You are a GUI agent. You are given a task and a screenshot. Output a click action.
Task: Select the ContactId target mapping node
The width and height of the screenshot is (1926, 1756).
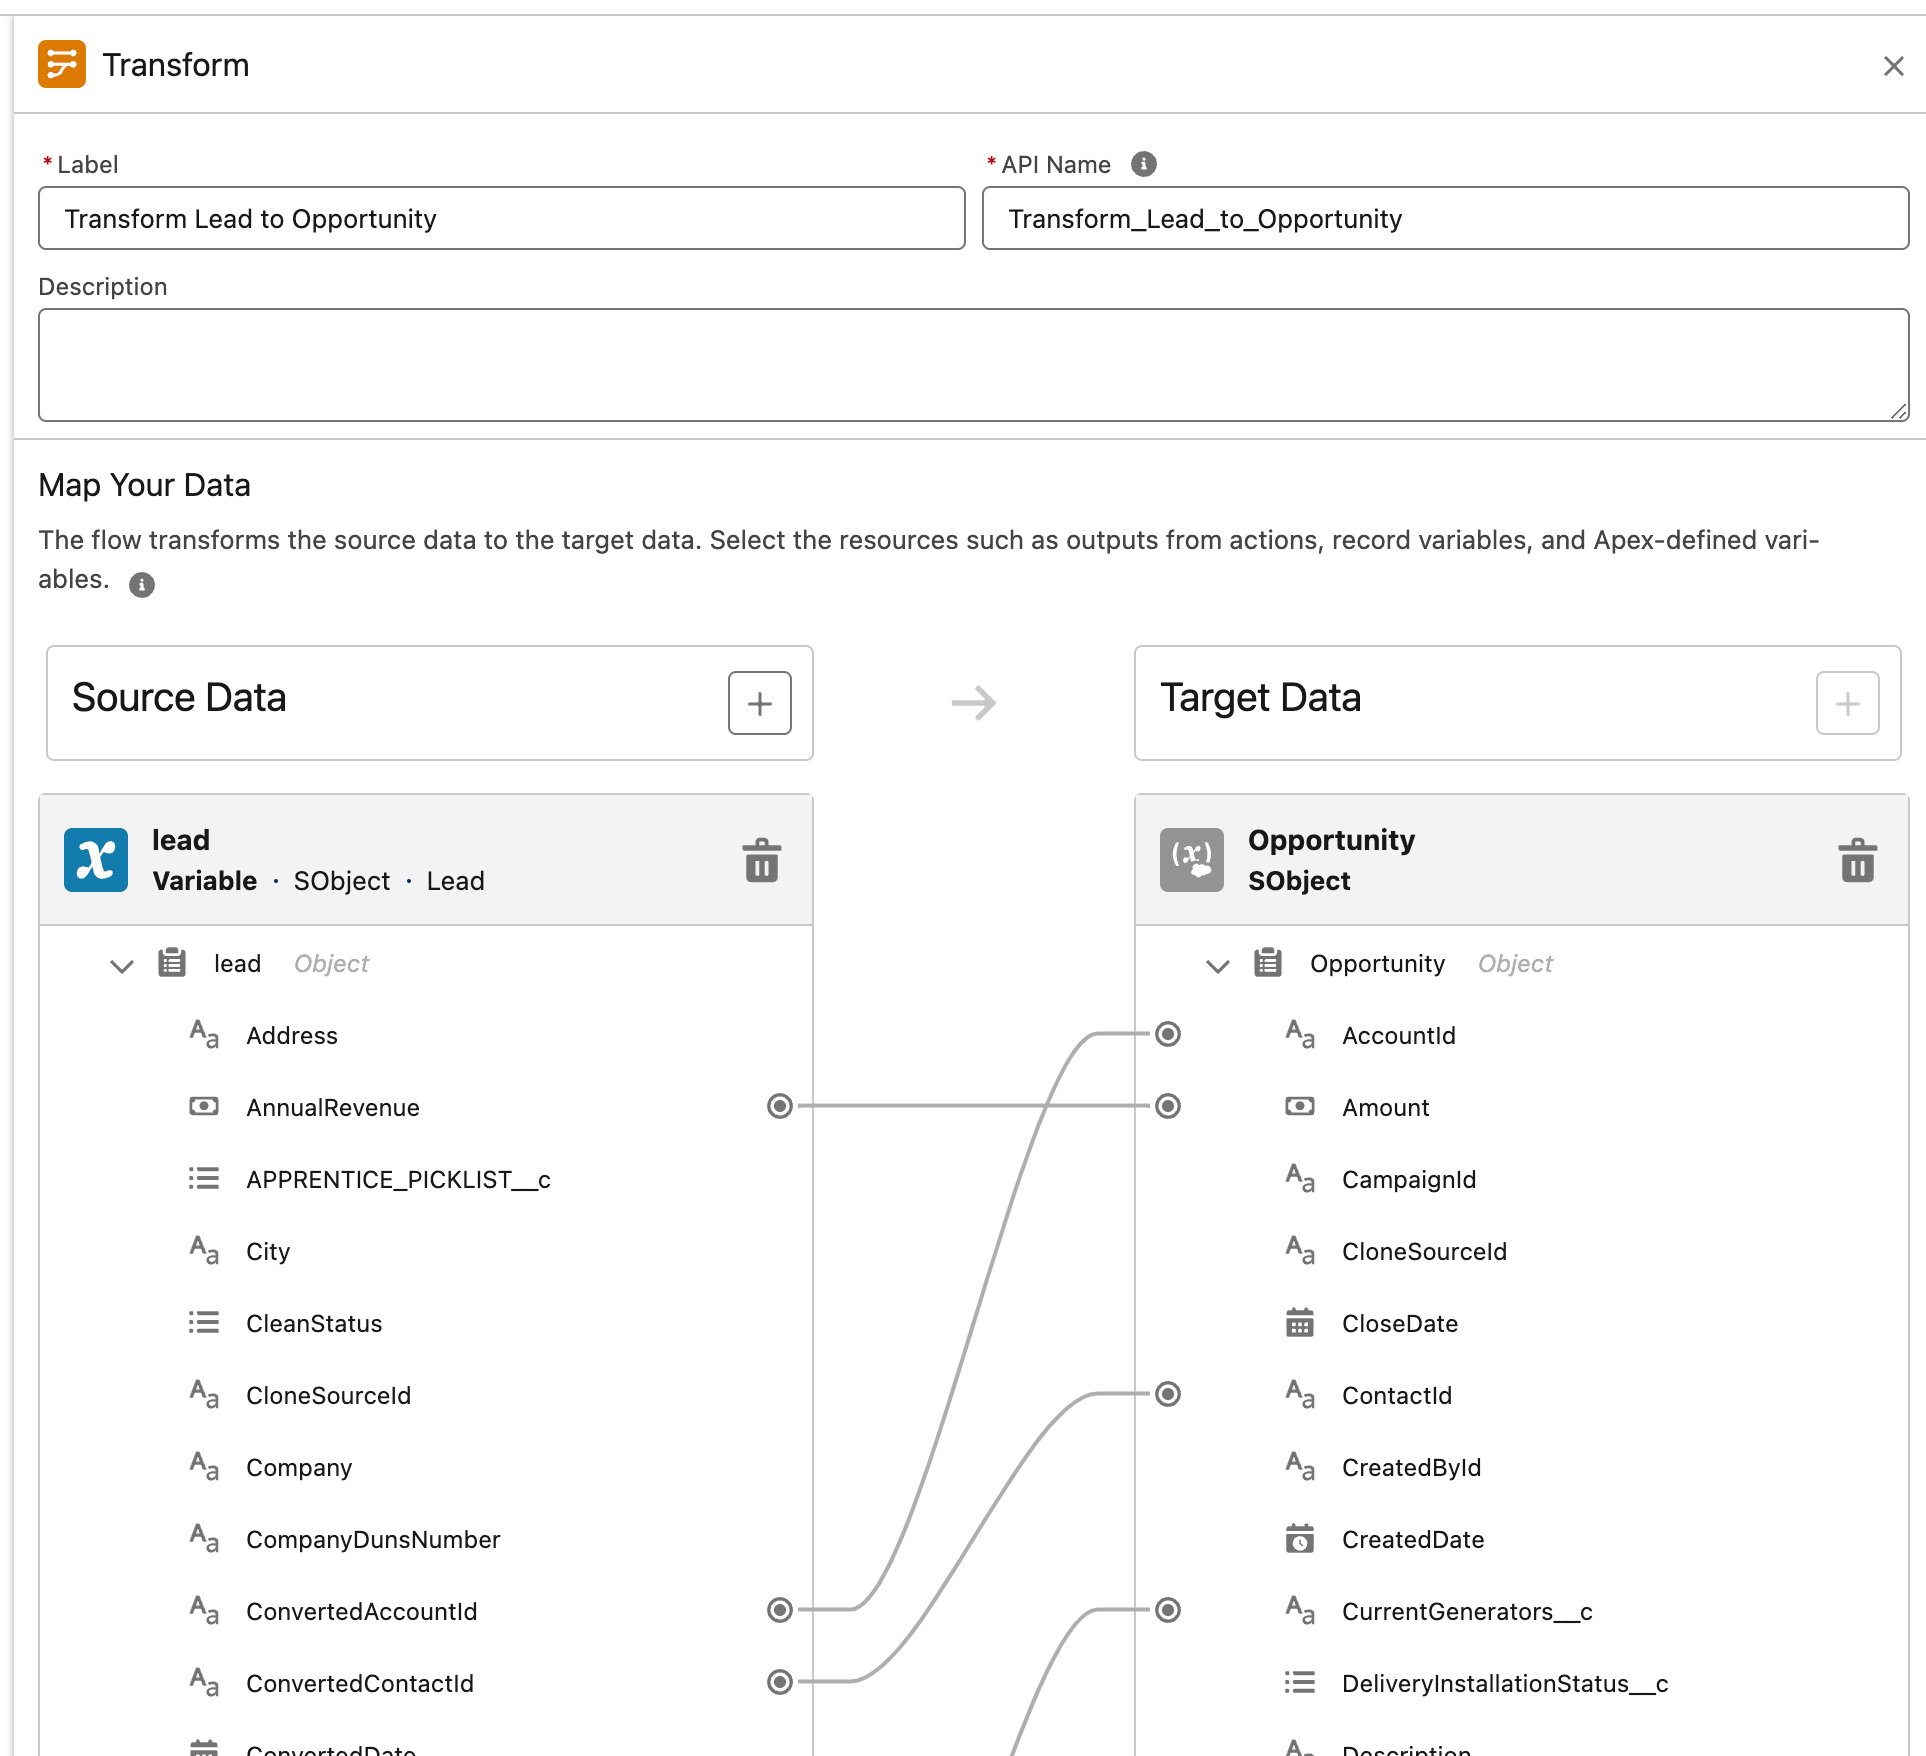[x=1168, y=1394]
